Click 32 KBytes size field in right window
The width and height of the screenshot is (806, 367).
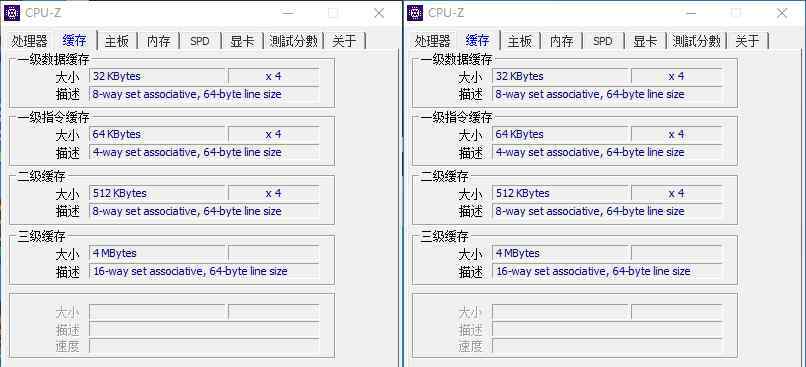560,76
